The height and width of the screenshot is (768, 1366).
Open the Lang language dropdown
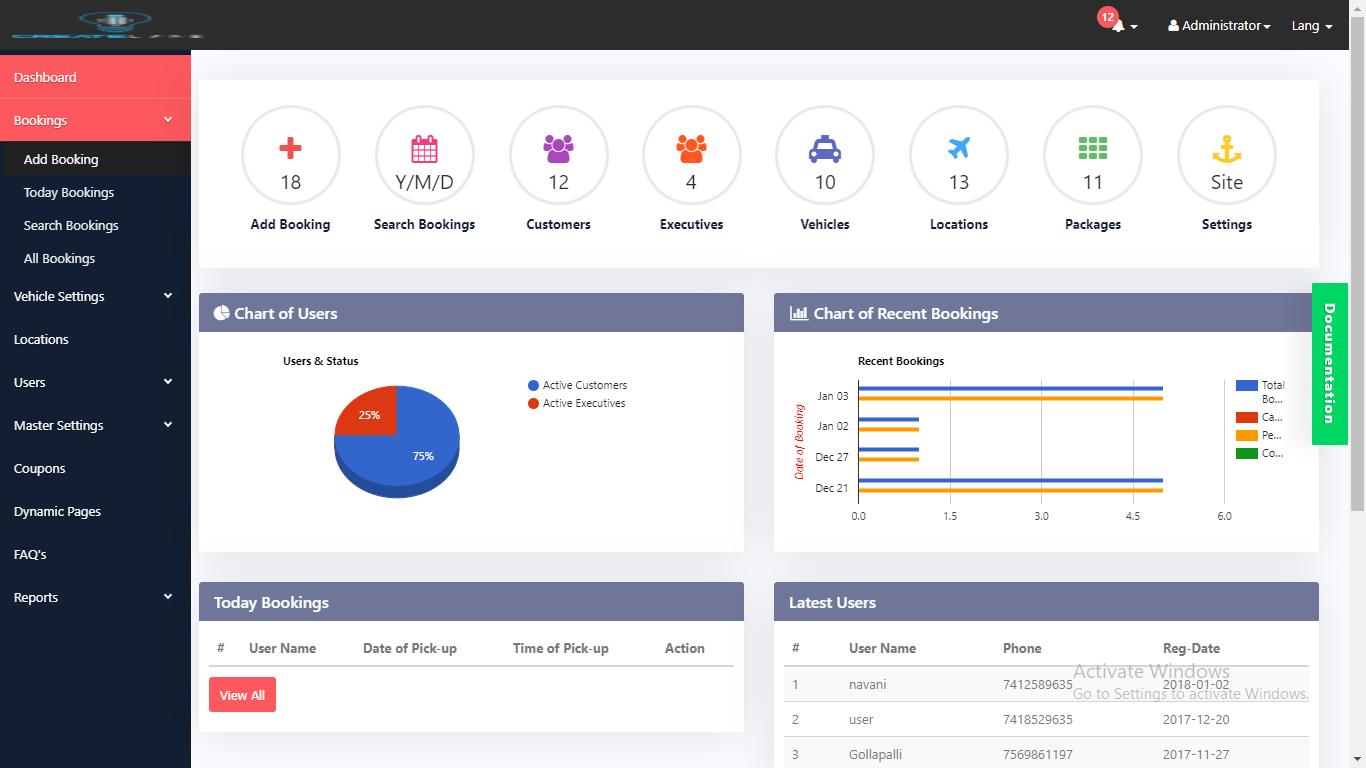click(x=1312, y=26)
